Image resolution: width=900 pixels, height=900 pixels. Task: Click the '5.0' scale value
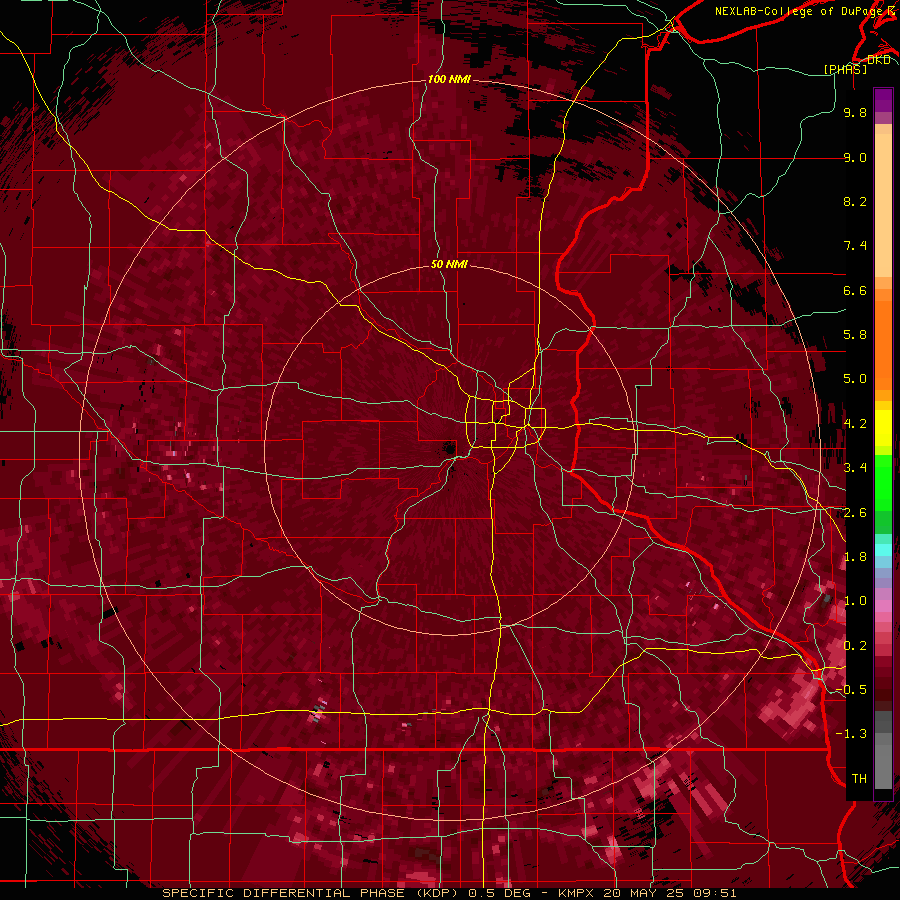[855, 379]
